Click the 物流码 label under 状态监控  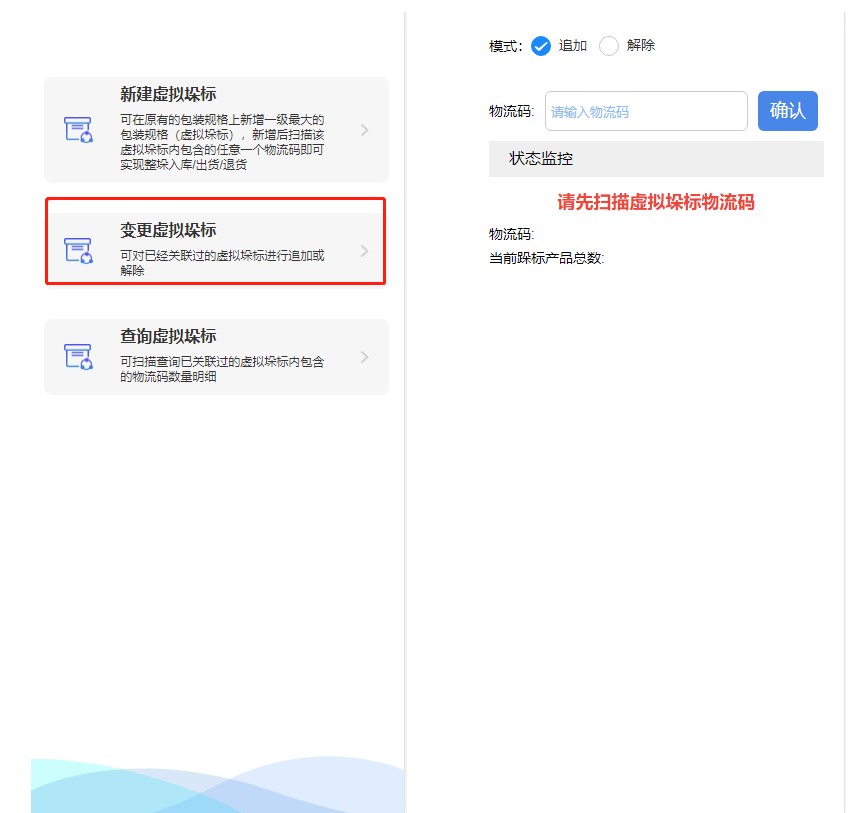click(x=512, y=234)
